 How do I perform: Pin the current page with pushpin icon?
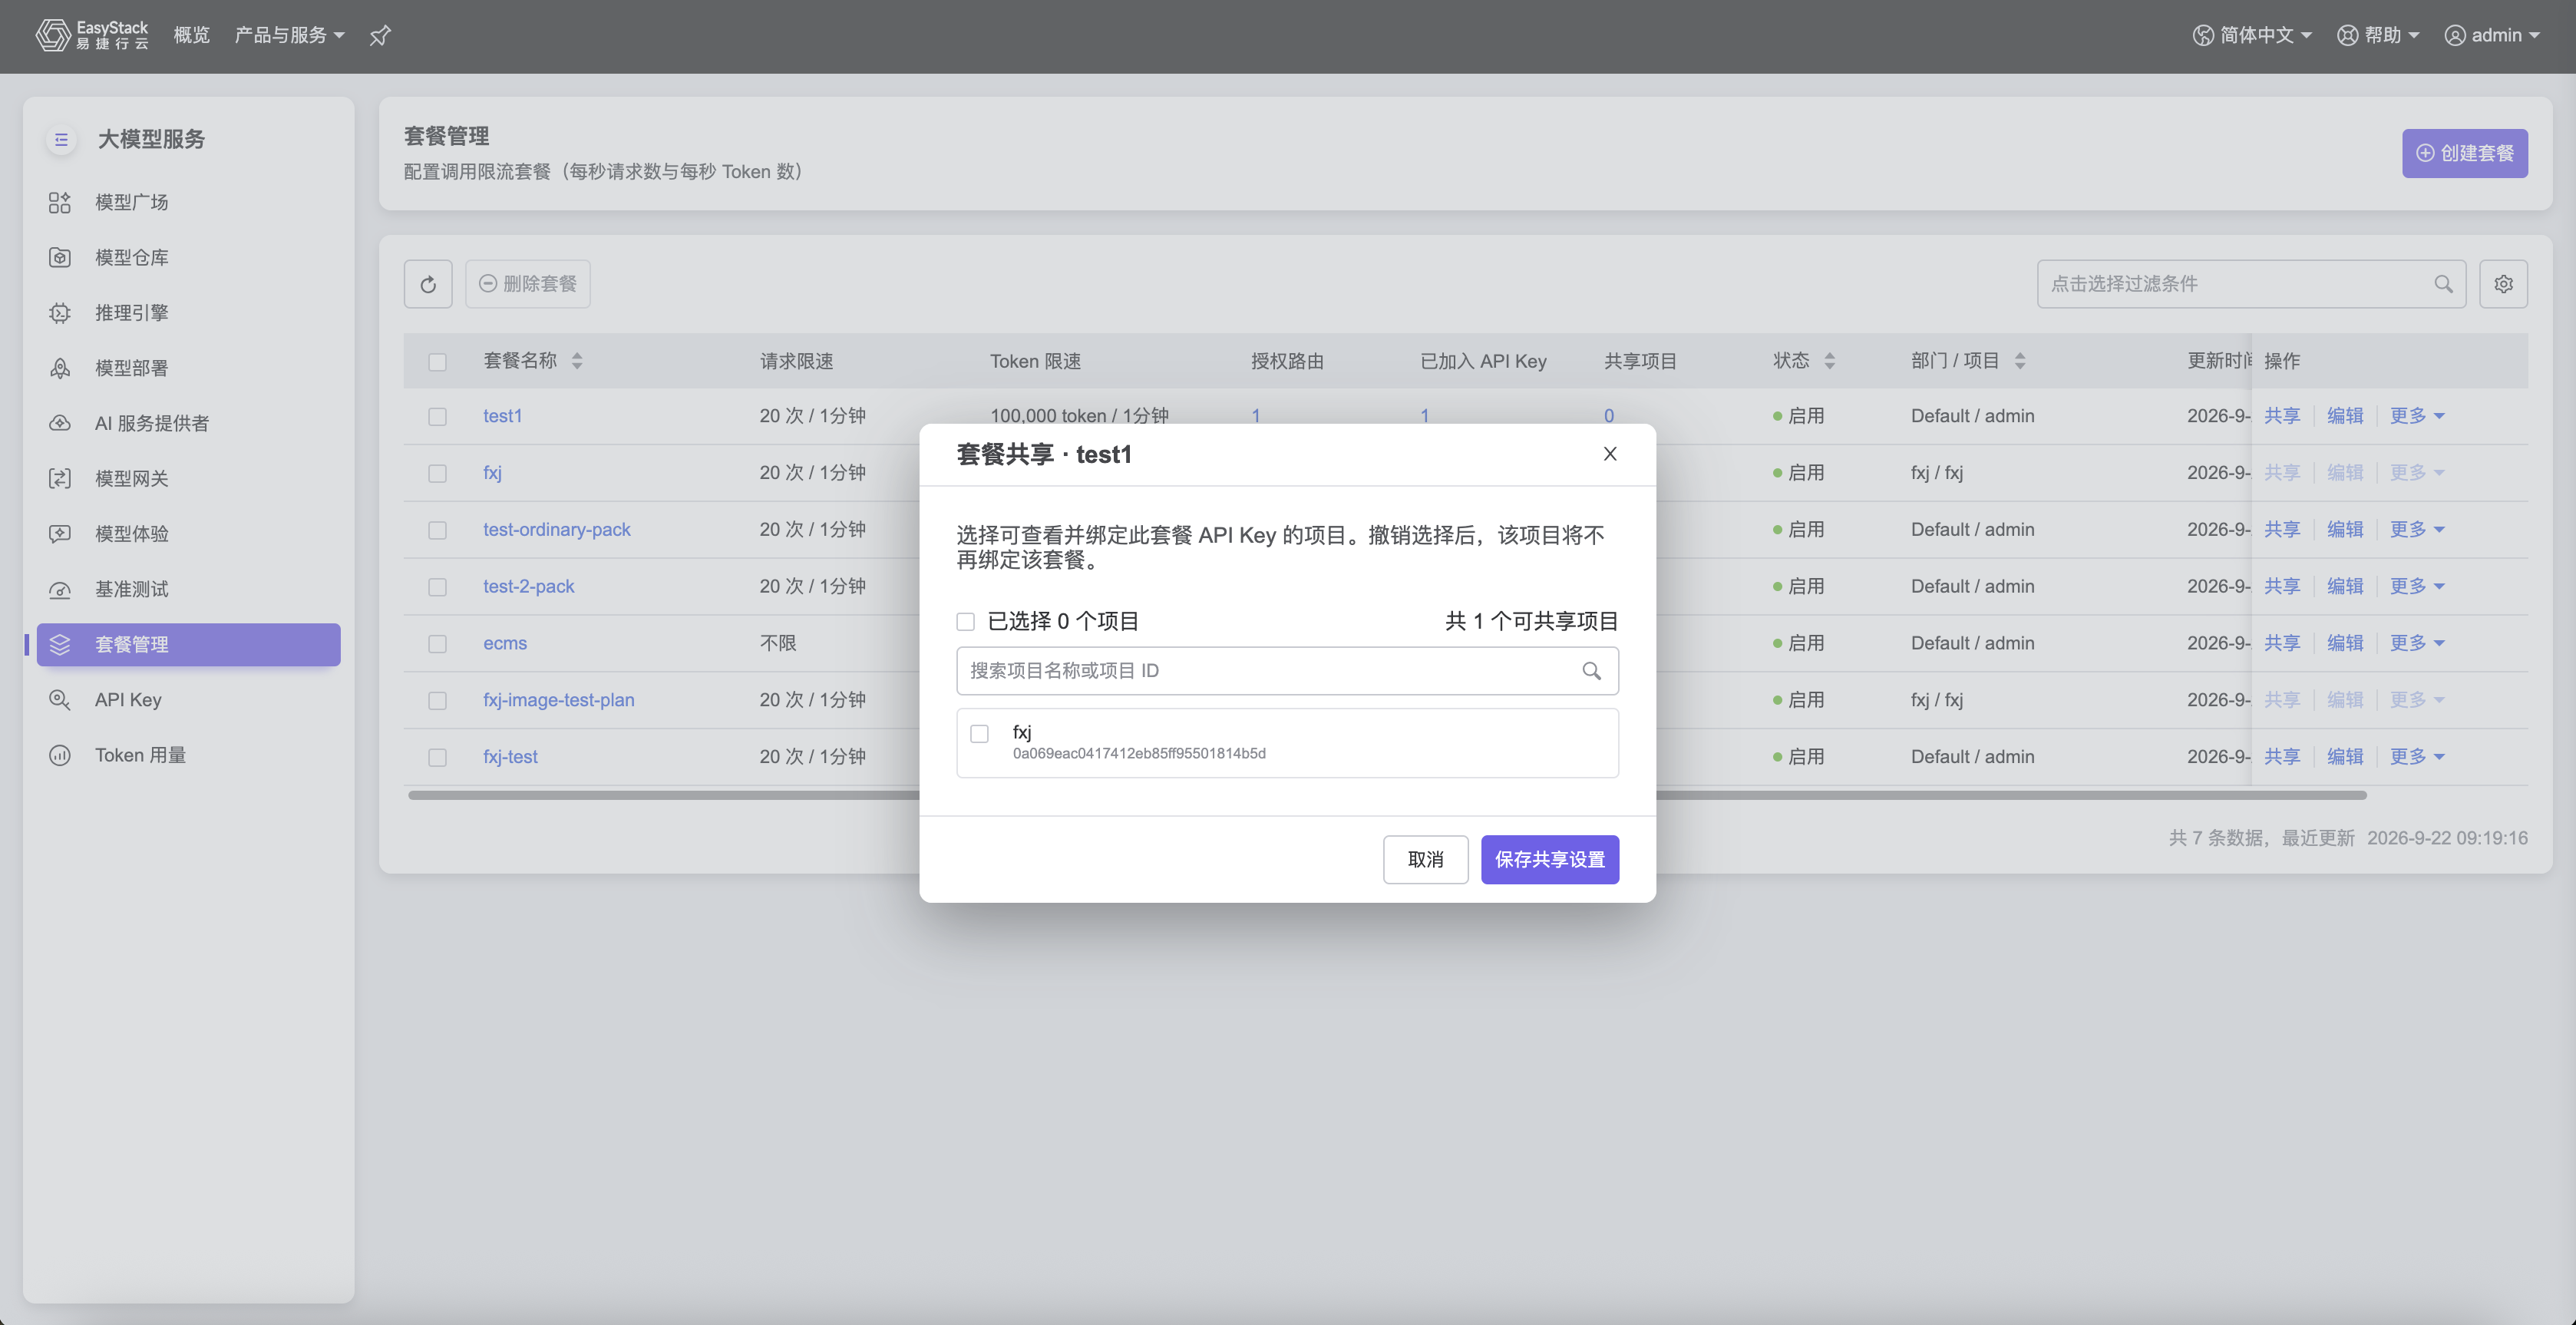380,36
